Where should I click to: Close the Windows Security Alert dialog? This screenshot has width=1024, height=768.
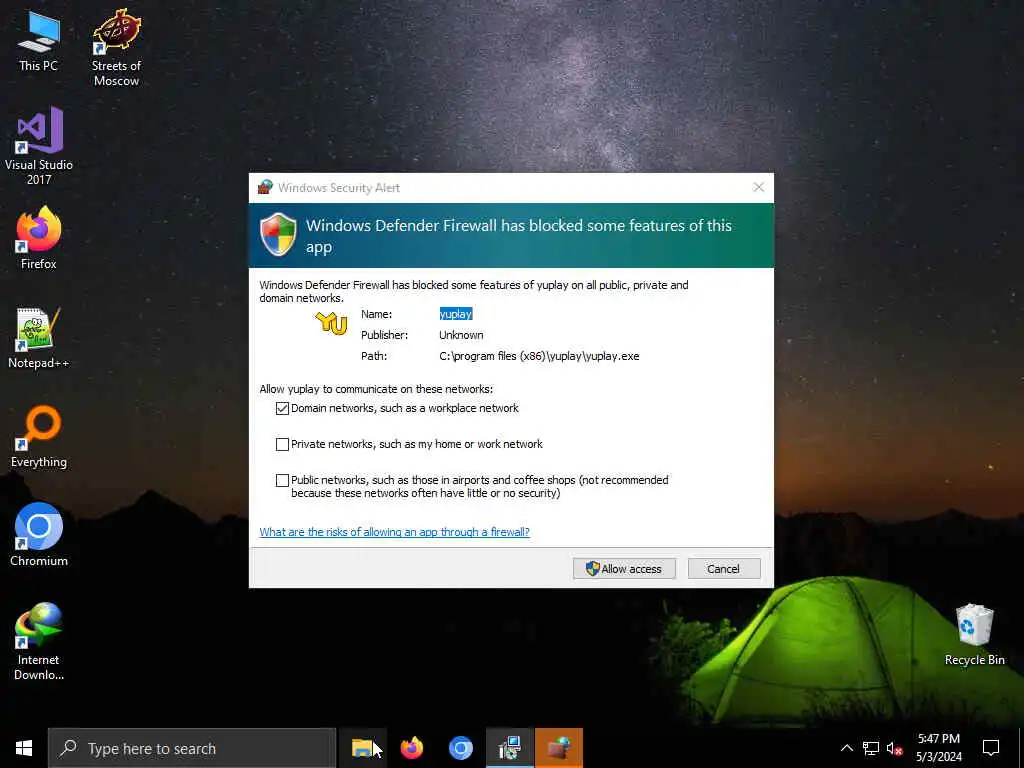coord(758,187)
